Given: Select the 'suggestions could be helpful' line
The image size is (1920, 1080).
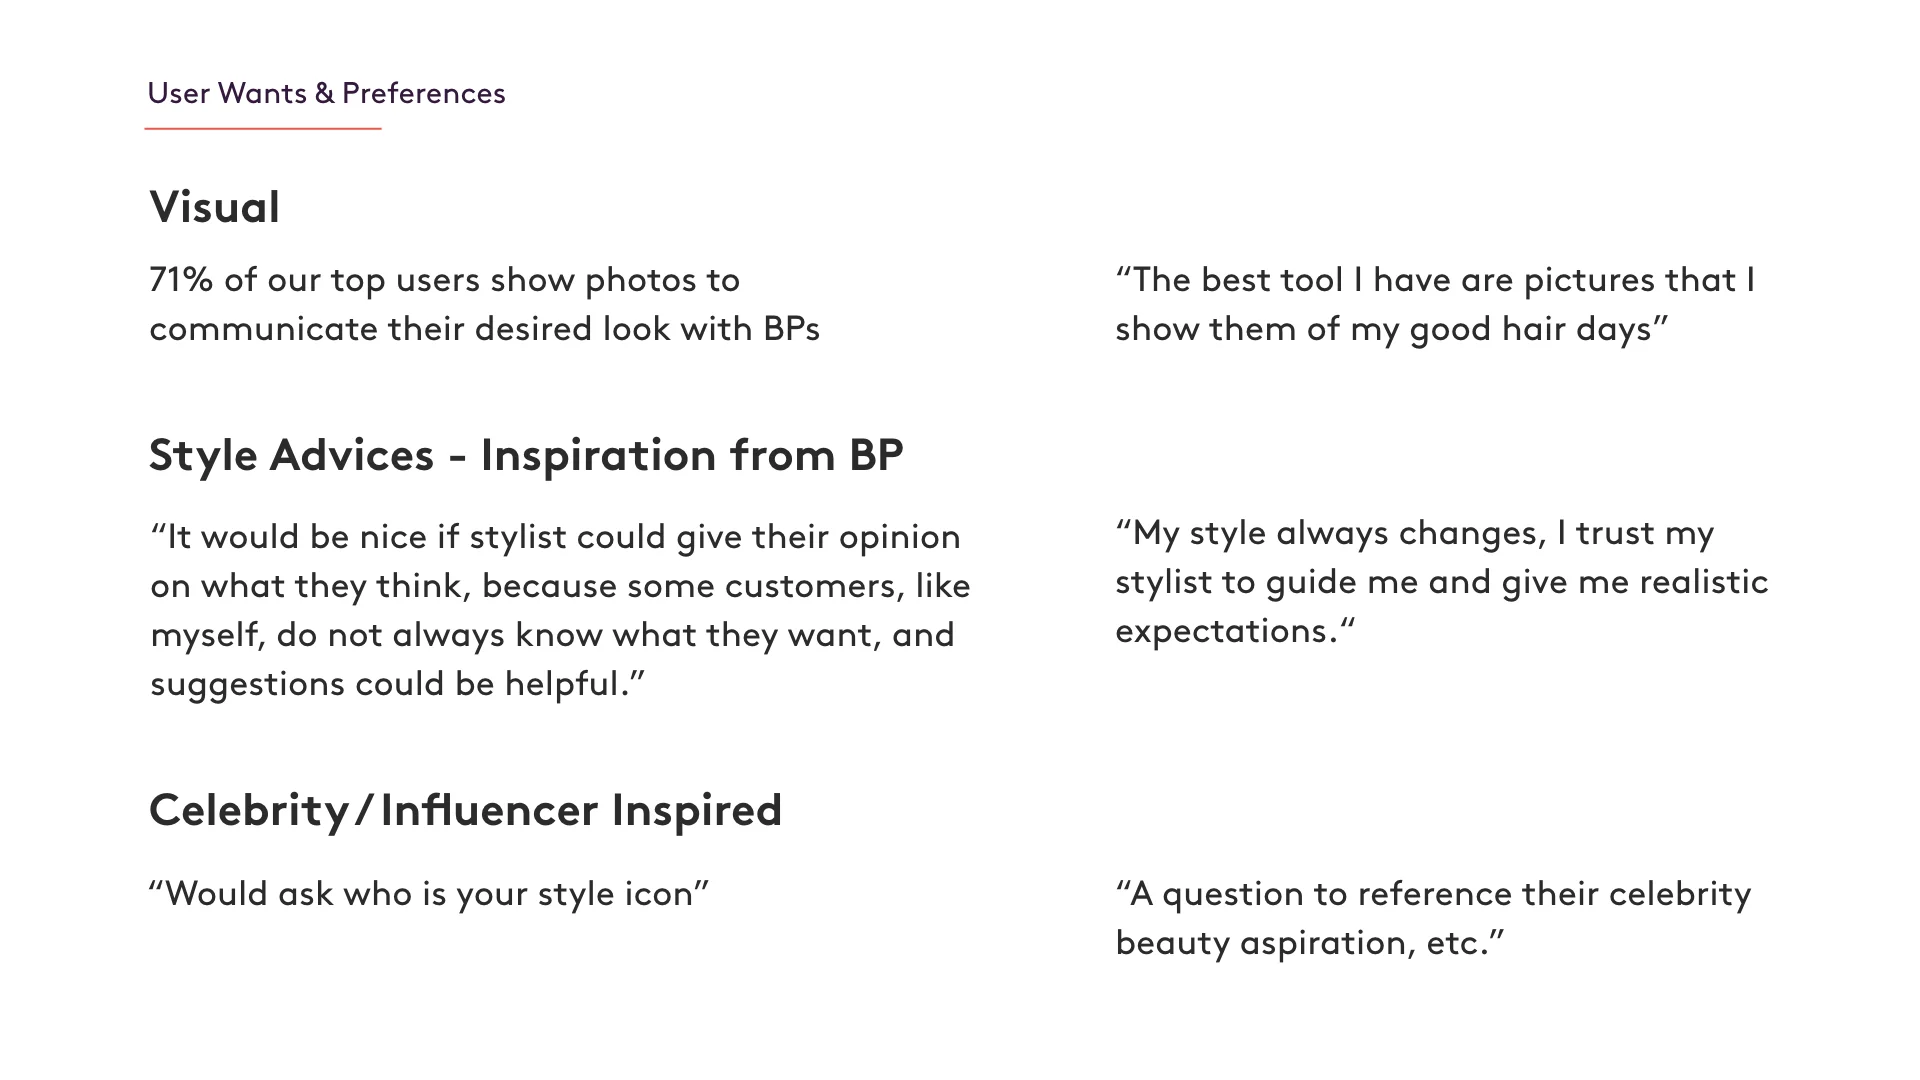Looking at the screenshot, I should click(x=398, y=684).
